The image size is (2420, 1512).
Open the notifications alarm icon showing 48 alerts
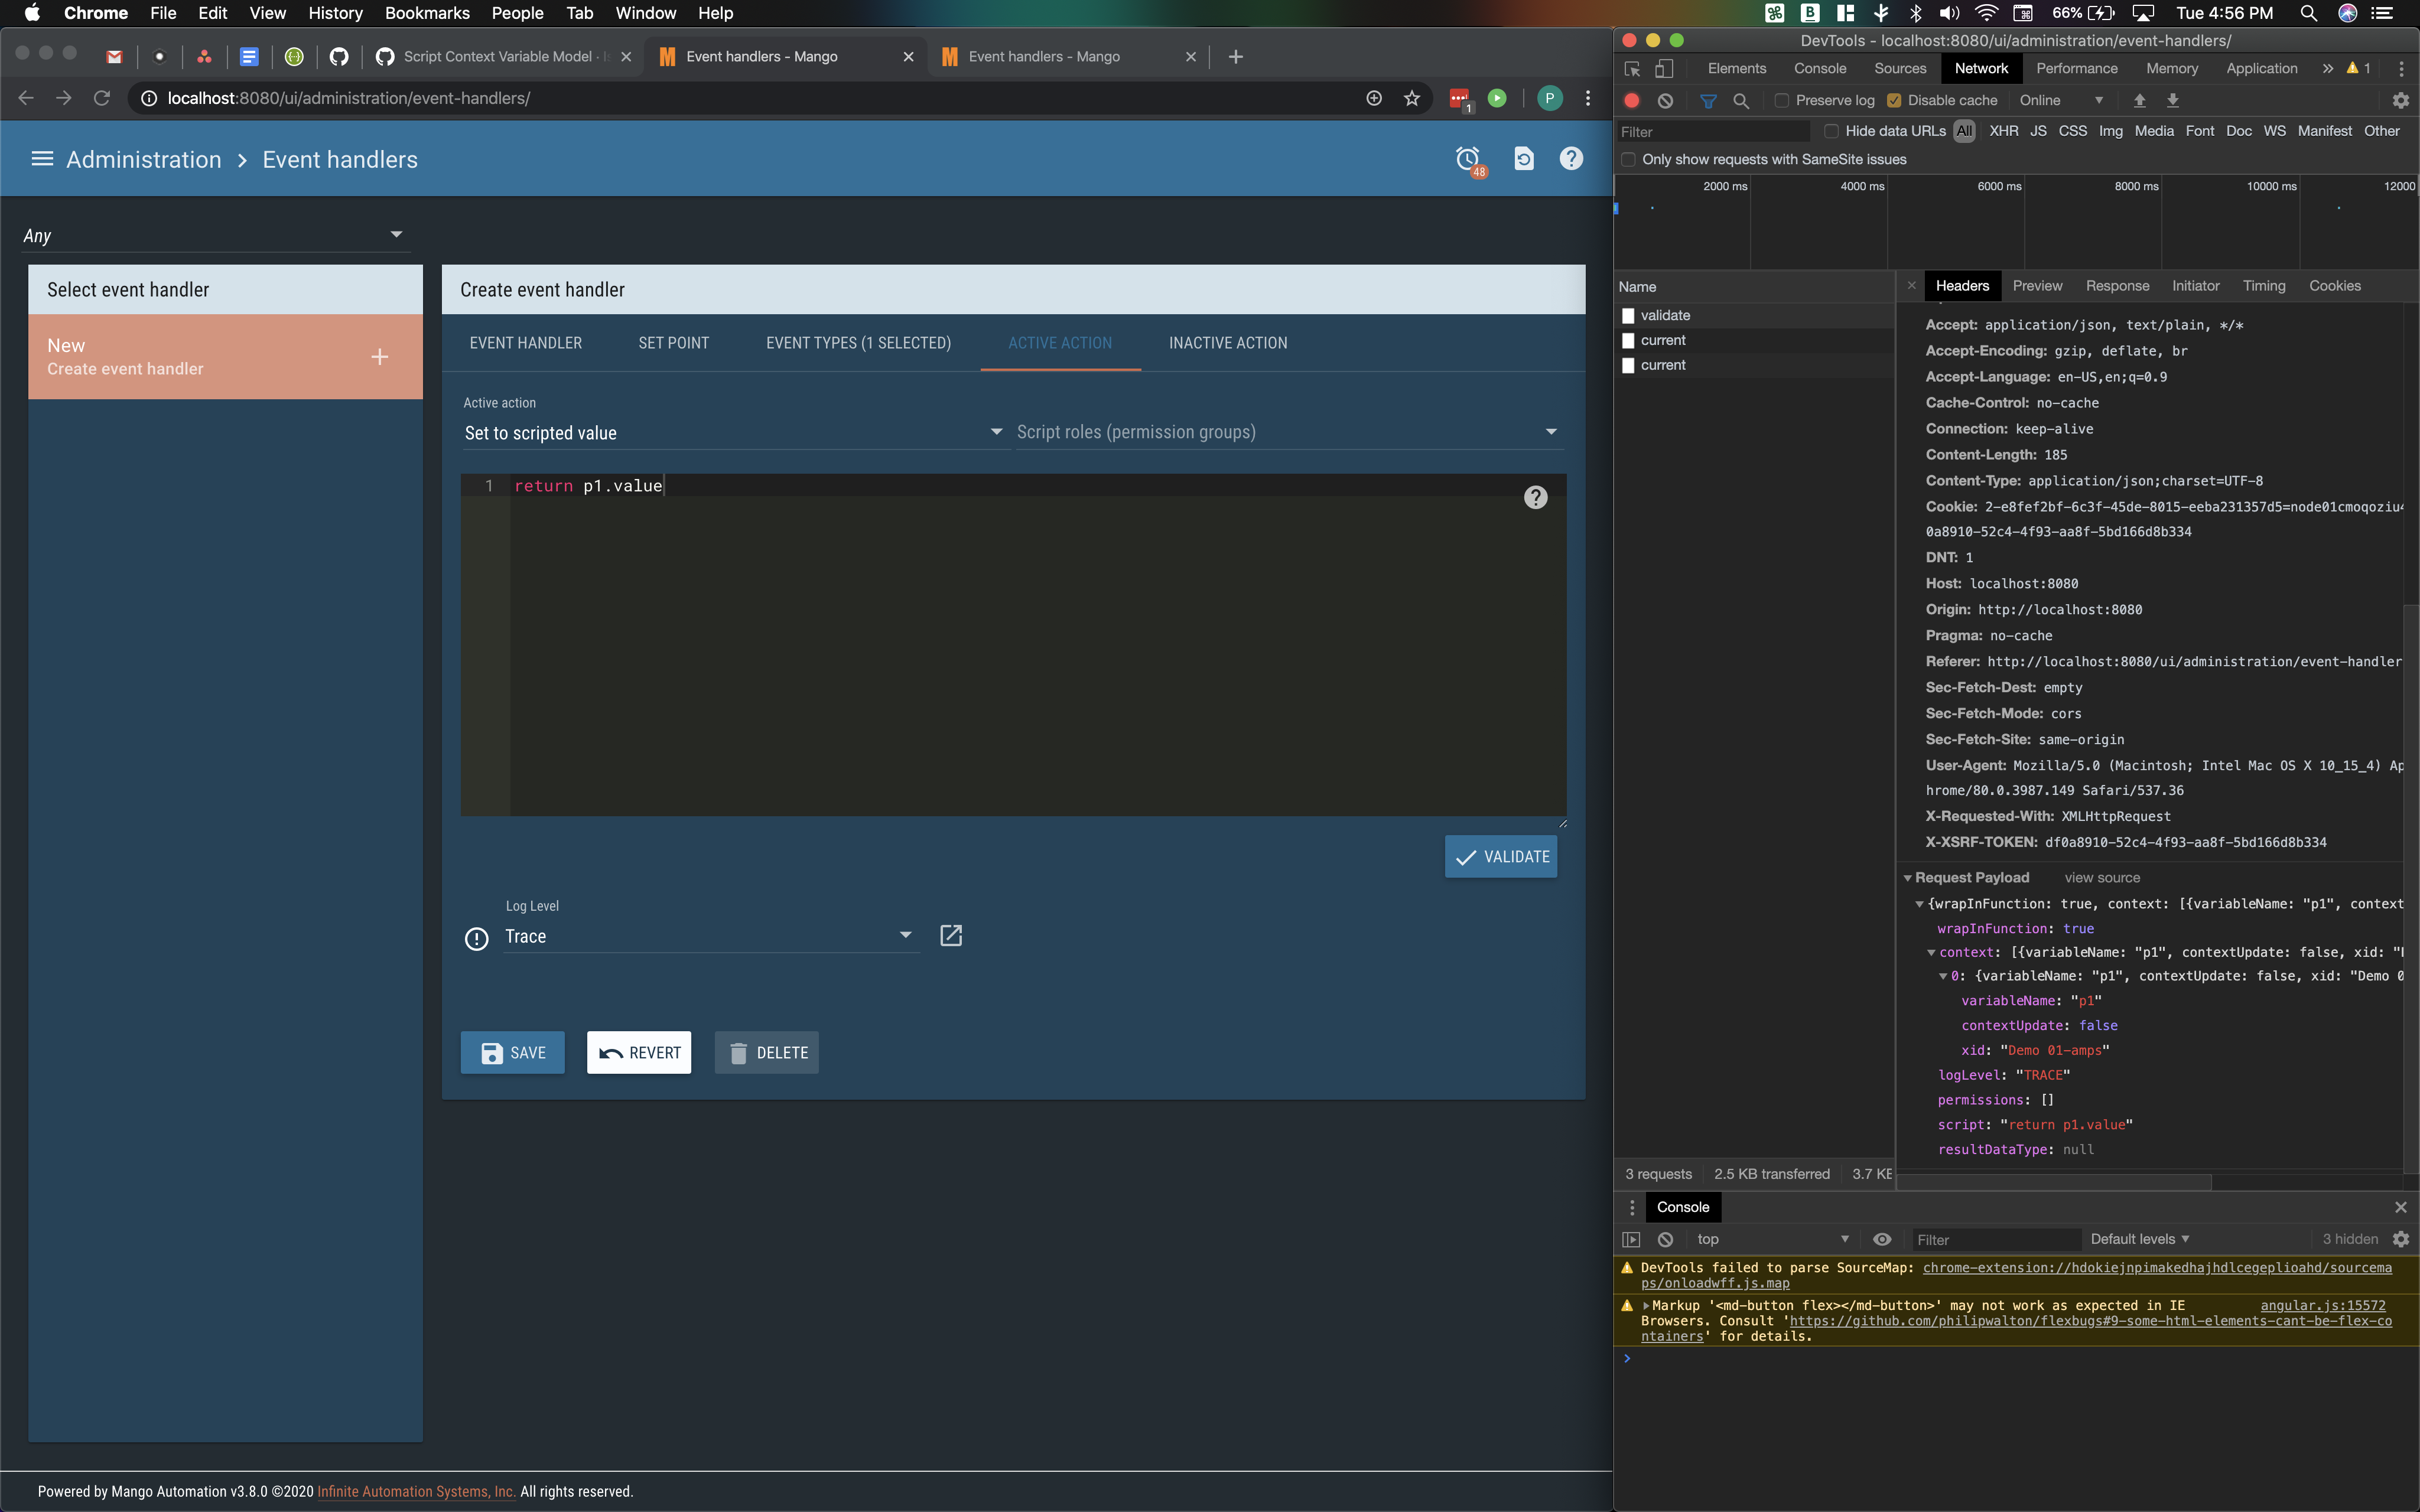coord(1468,158)
